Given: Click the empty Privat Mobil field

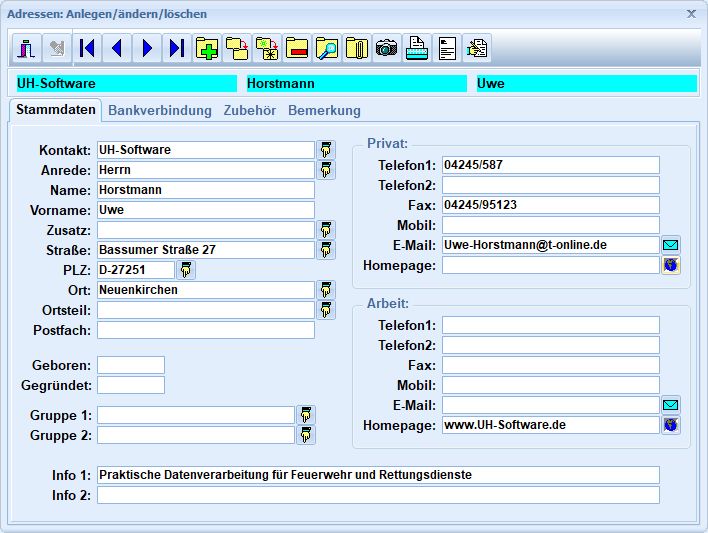Looking at the screenshot, I should (x=551, y=225).
